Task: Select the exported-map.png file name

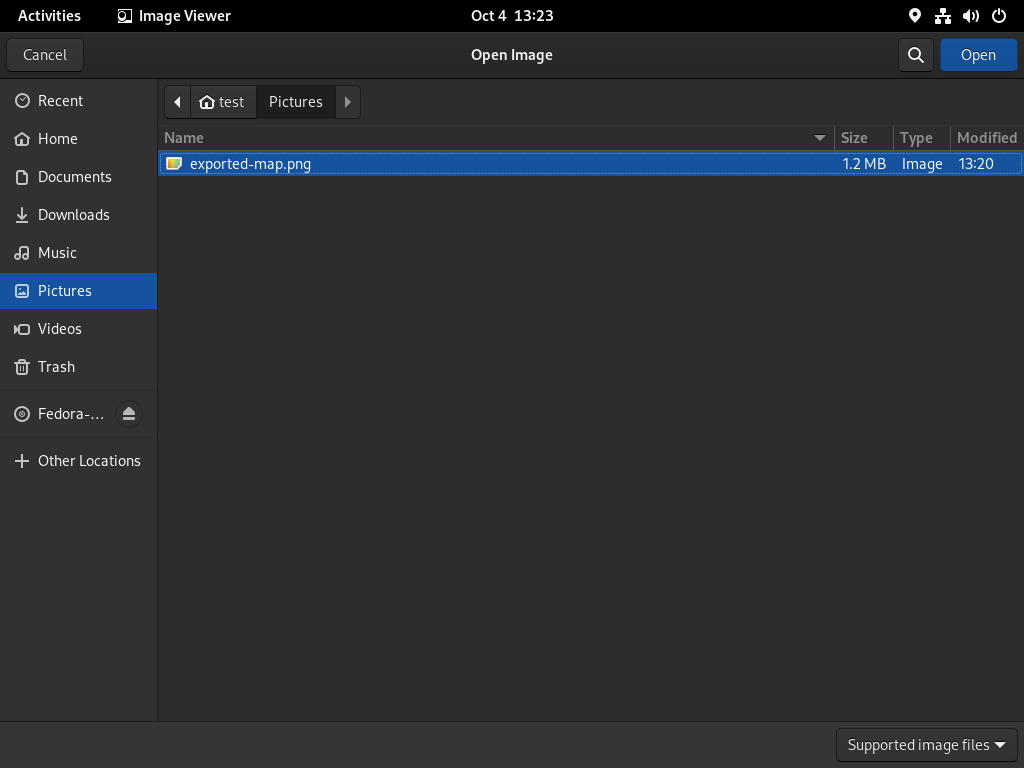Action: 250,164
